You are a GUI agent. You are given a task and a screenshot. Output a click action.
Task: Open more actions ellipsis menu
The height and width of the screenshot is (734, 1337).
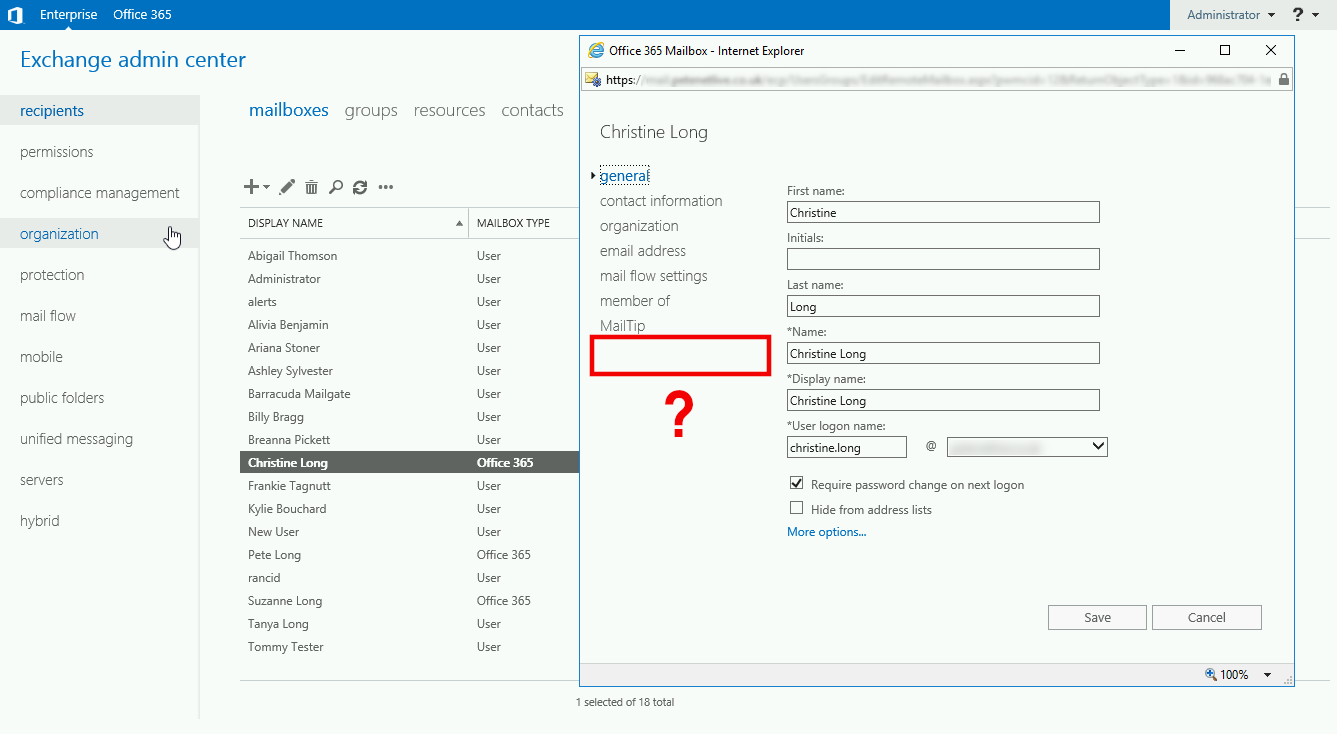pos(386,187)
